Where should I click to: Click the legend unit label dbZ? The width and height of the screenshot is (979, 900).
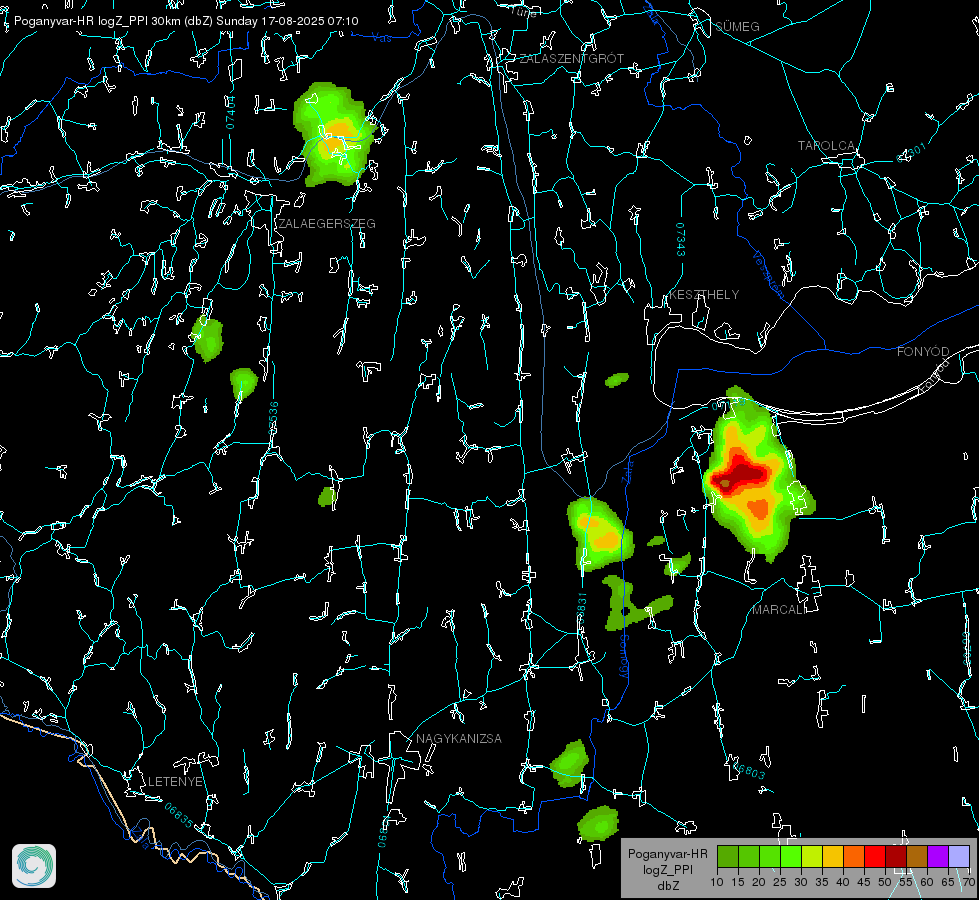667,886
